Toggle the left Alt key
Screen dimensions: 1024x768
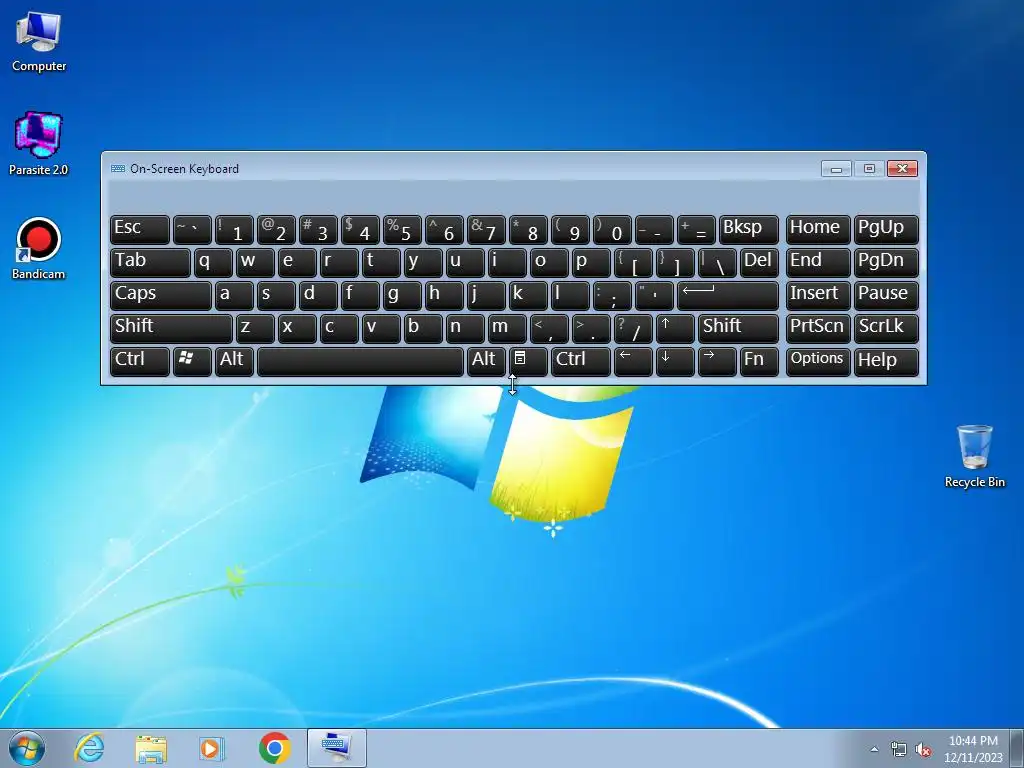point(234,362)
